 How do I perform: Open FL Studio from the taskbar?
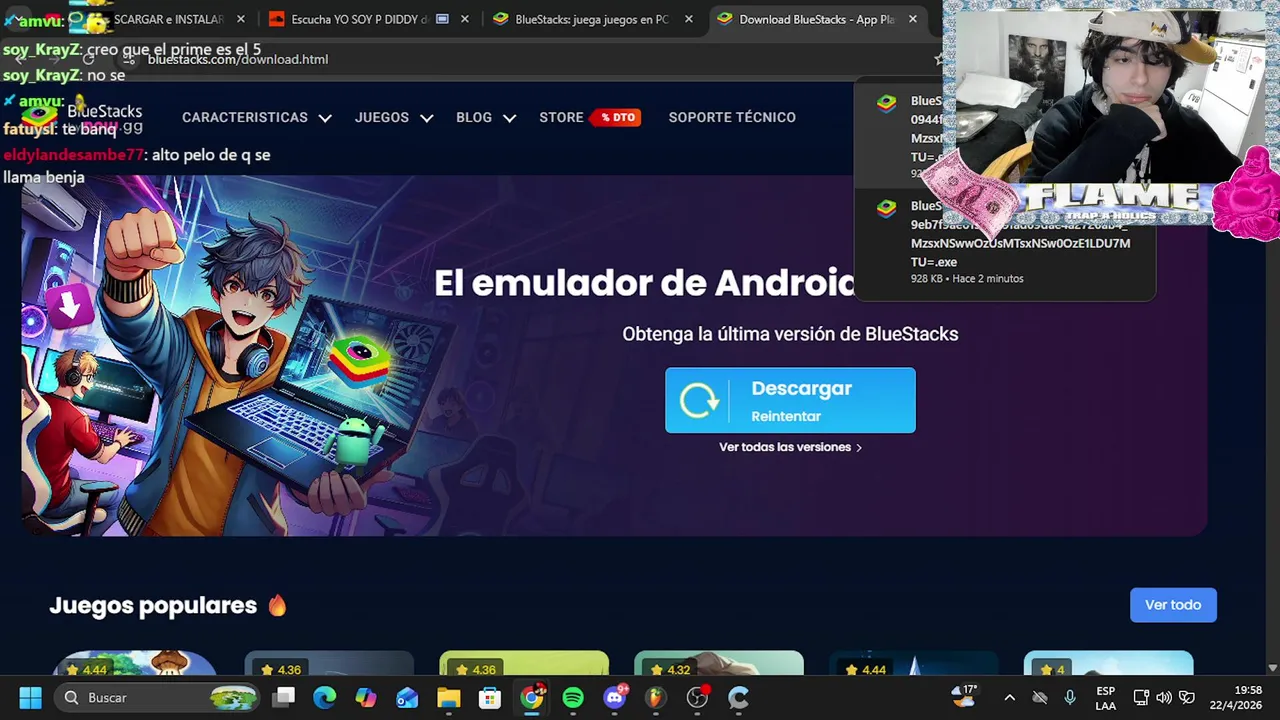[655, 698]
